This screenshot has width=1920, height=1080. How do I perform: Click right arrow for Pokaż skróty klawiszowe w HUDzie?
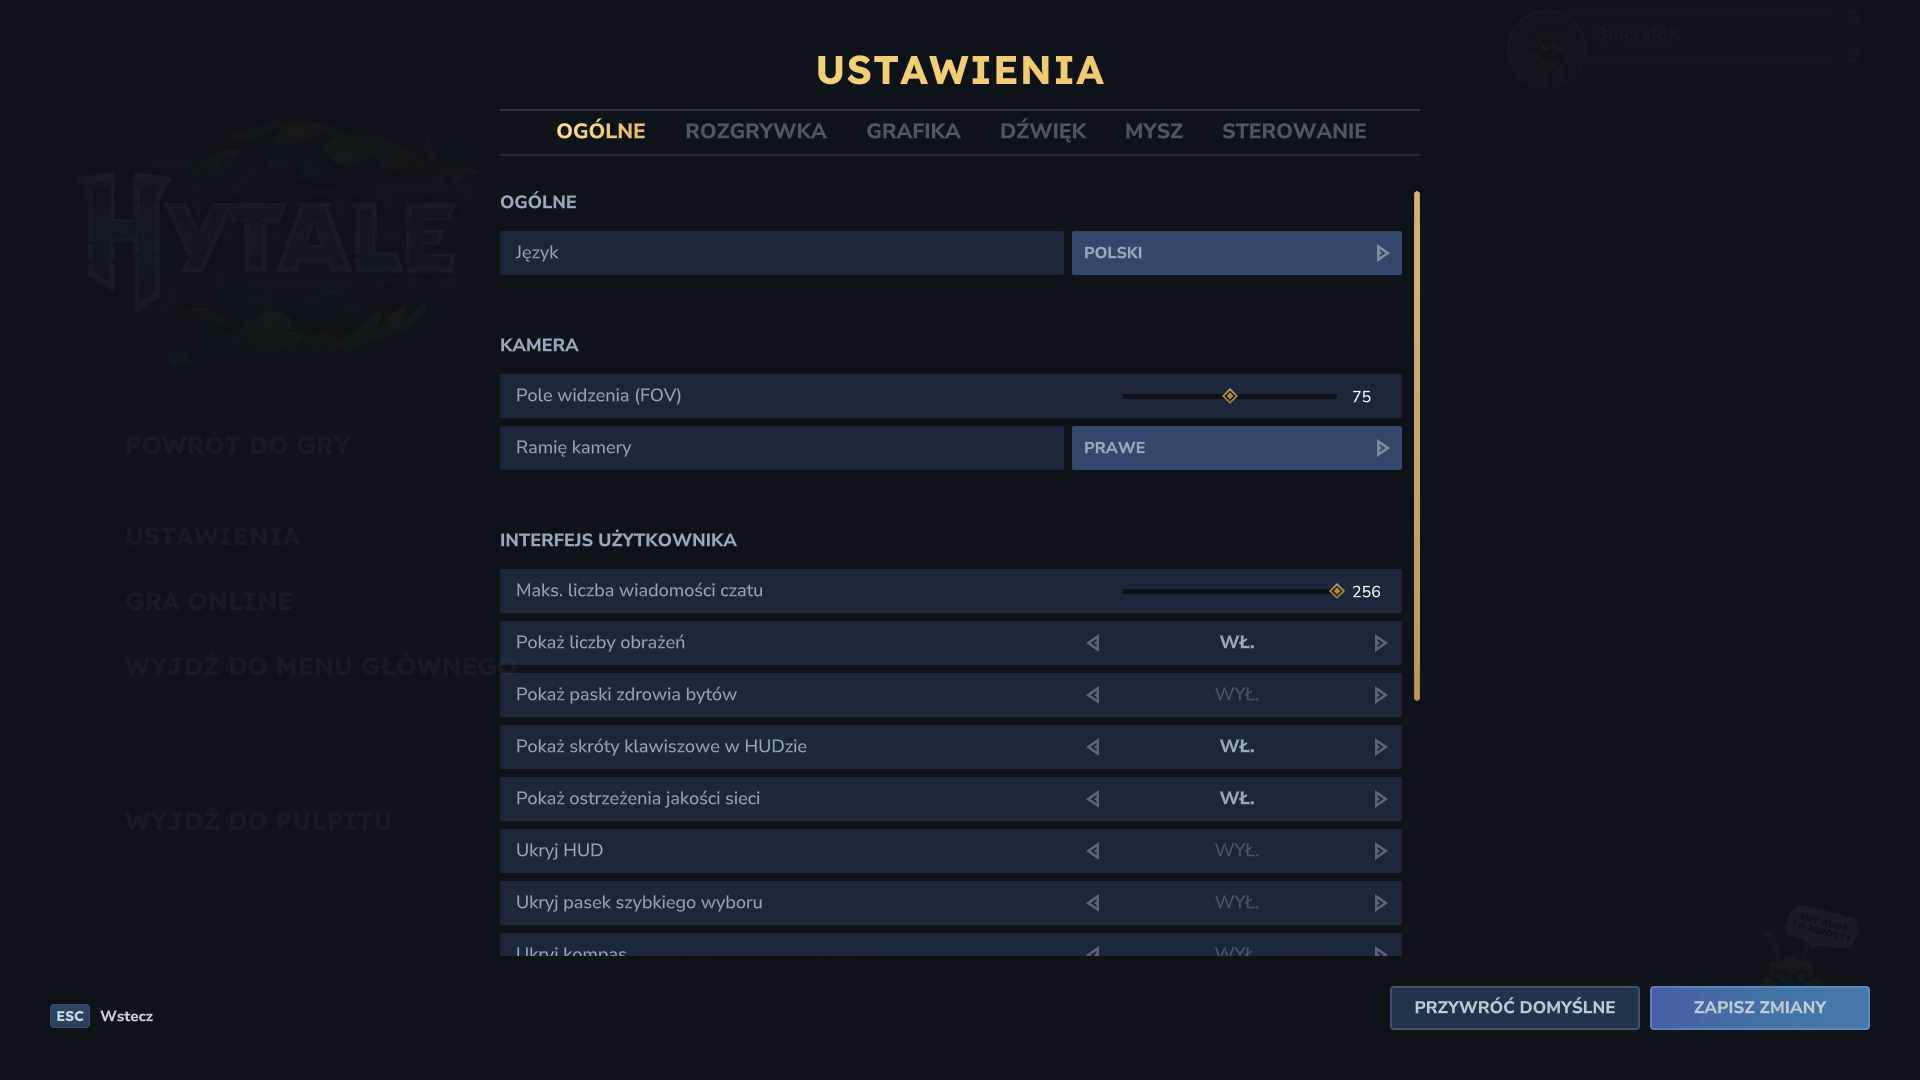coord(1380,747)
